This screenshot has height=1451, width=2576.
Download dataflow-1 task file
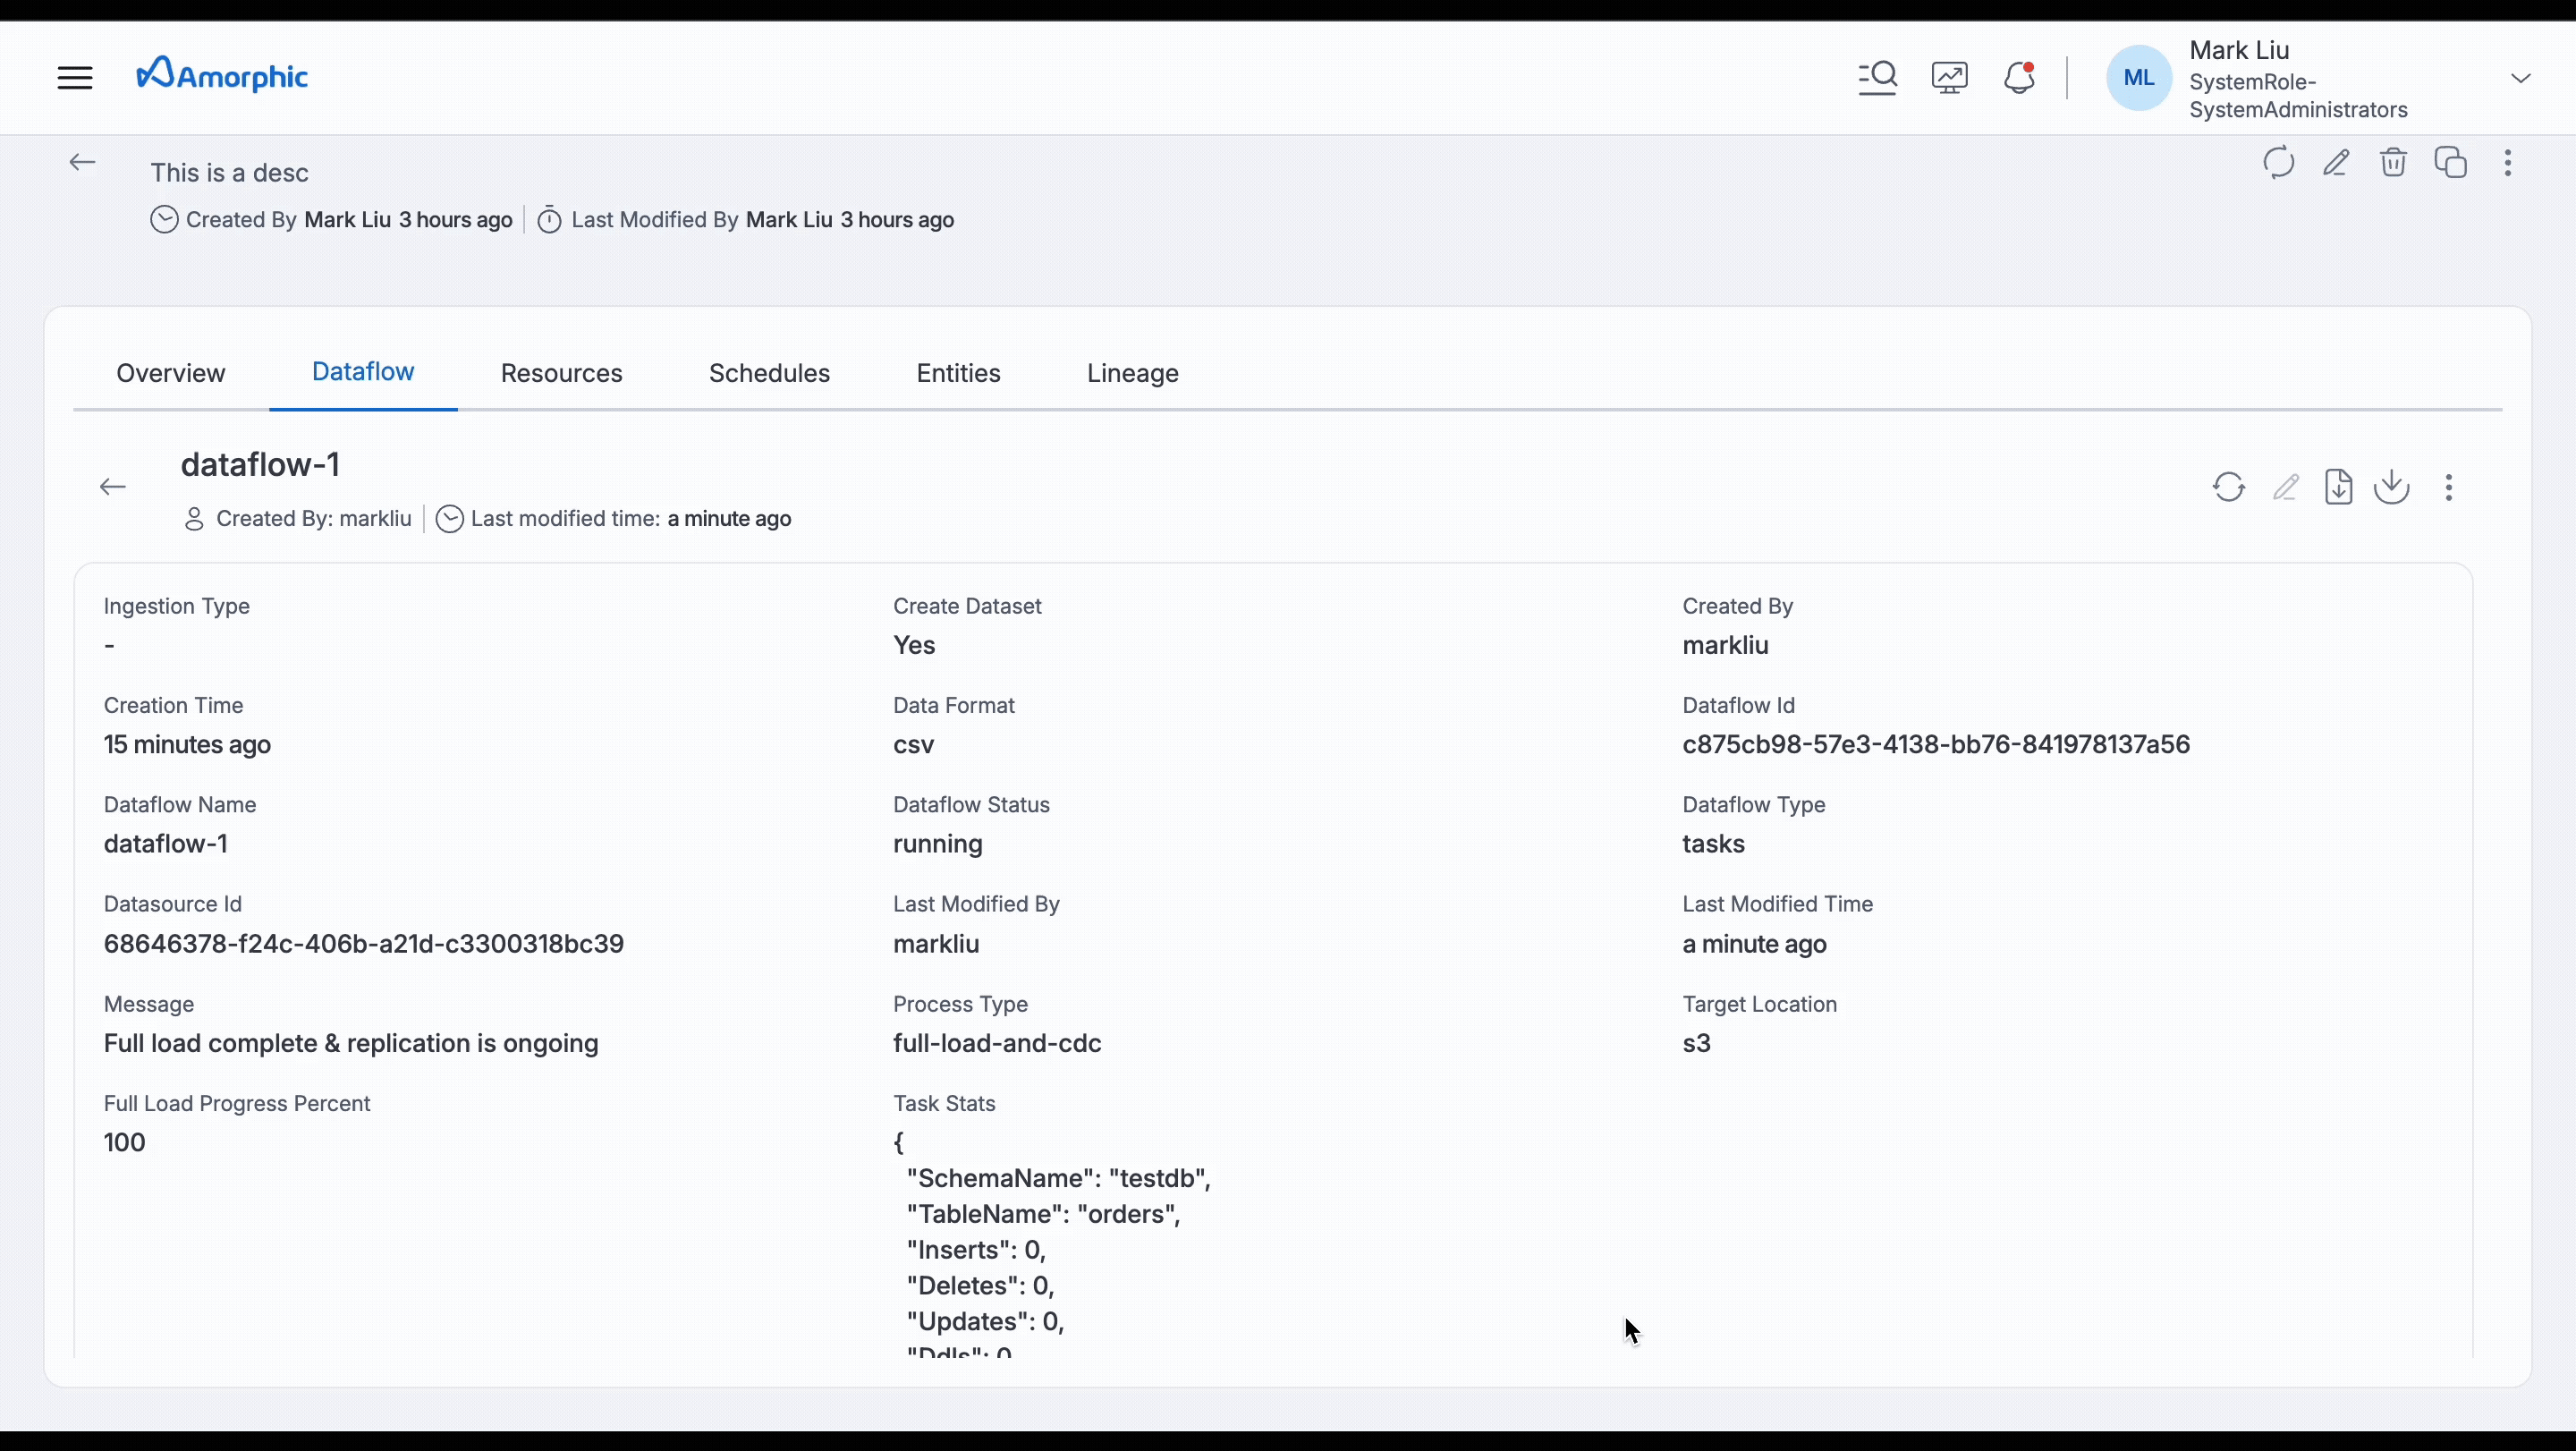click(x=2339, y=487)
